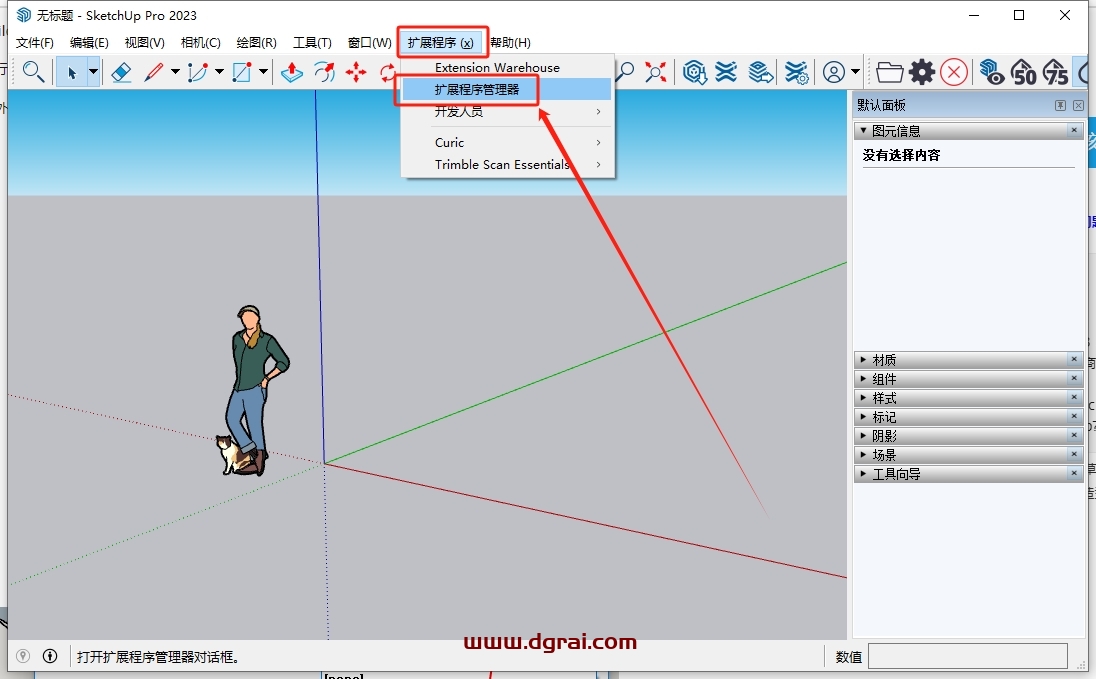Click the 50 percent transparency icon
This screenshot has width=1096, height=679.
pyautogui.click(x=1023, y=72)
